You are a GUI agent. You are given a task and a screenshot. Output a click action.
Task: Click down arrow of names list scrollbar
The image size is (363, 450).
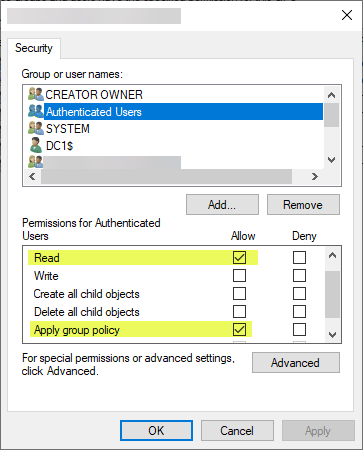click(331, 160)
